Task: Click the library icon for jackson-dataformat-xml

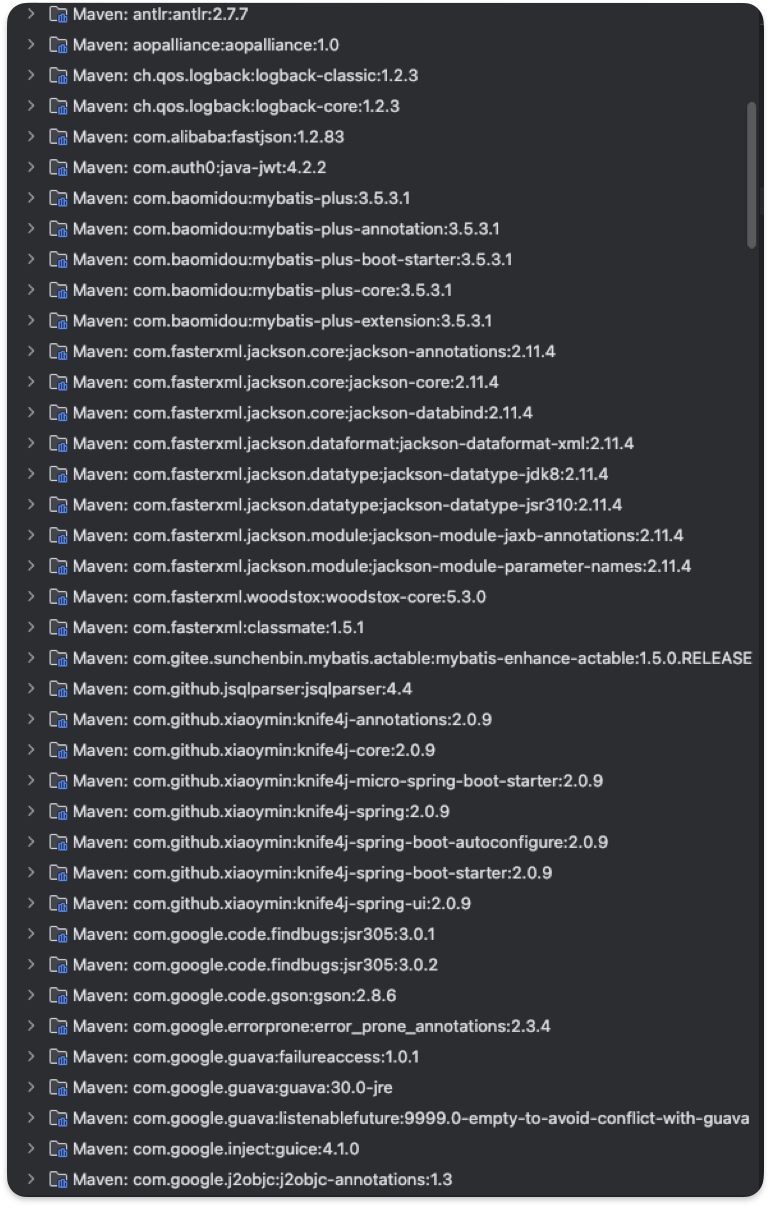Action: click(x=58, y=444)
